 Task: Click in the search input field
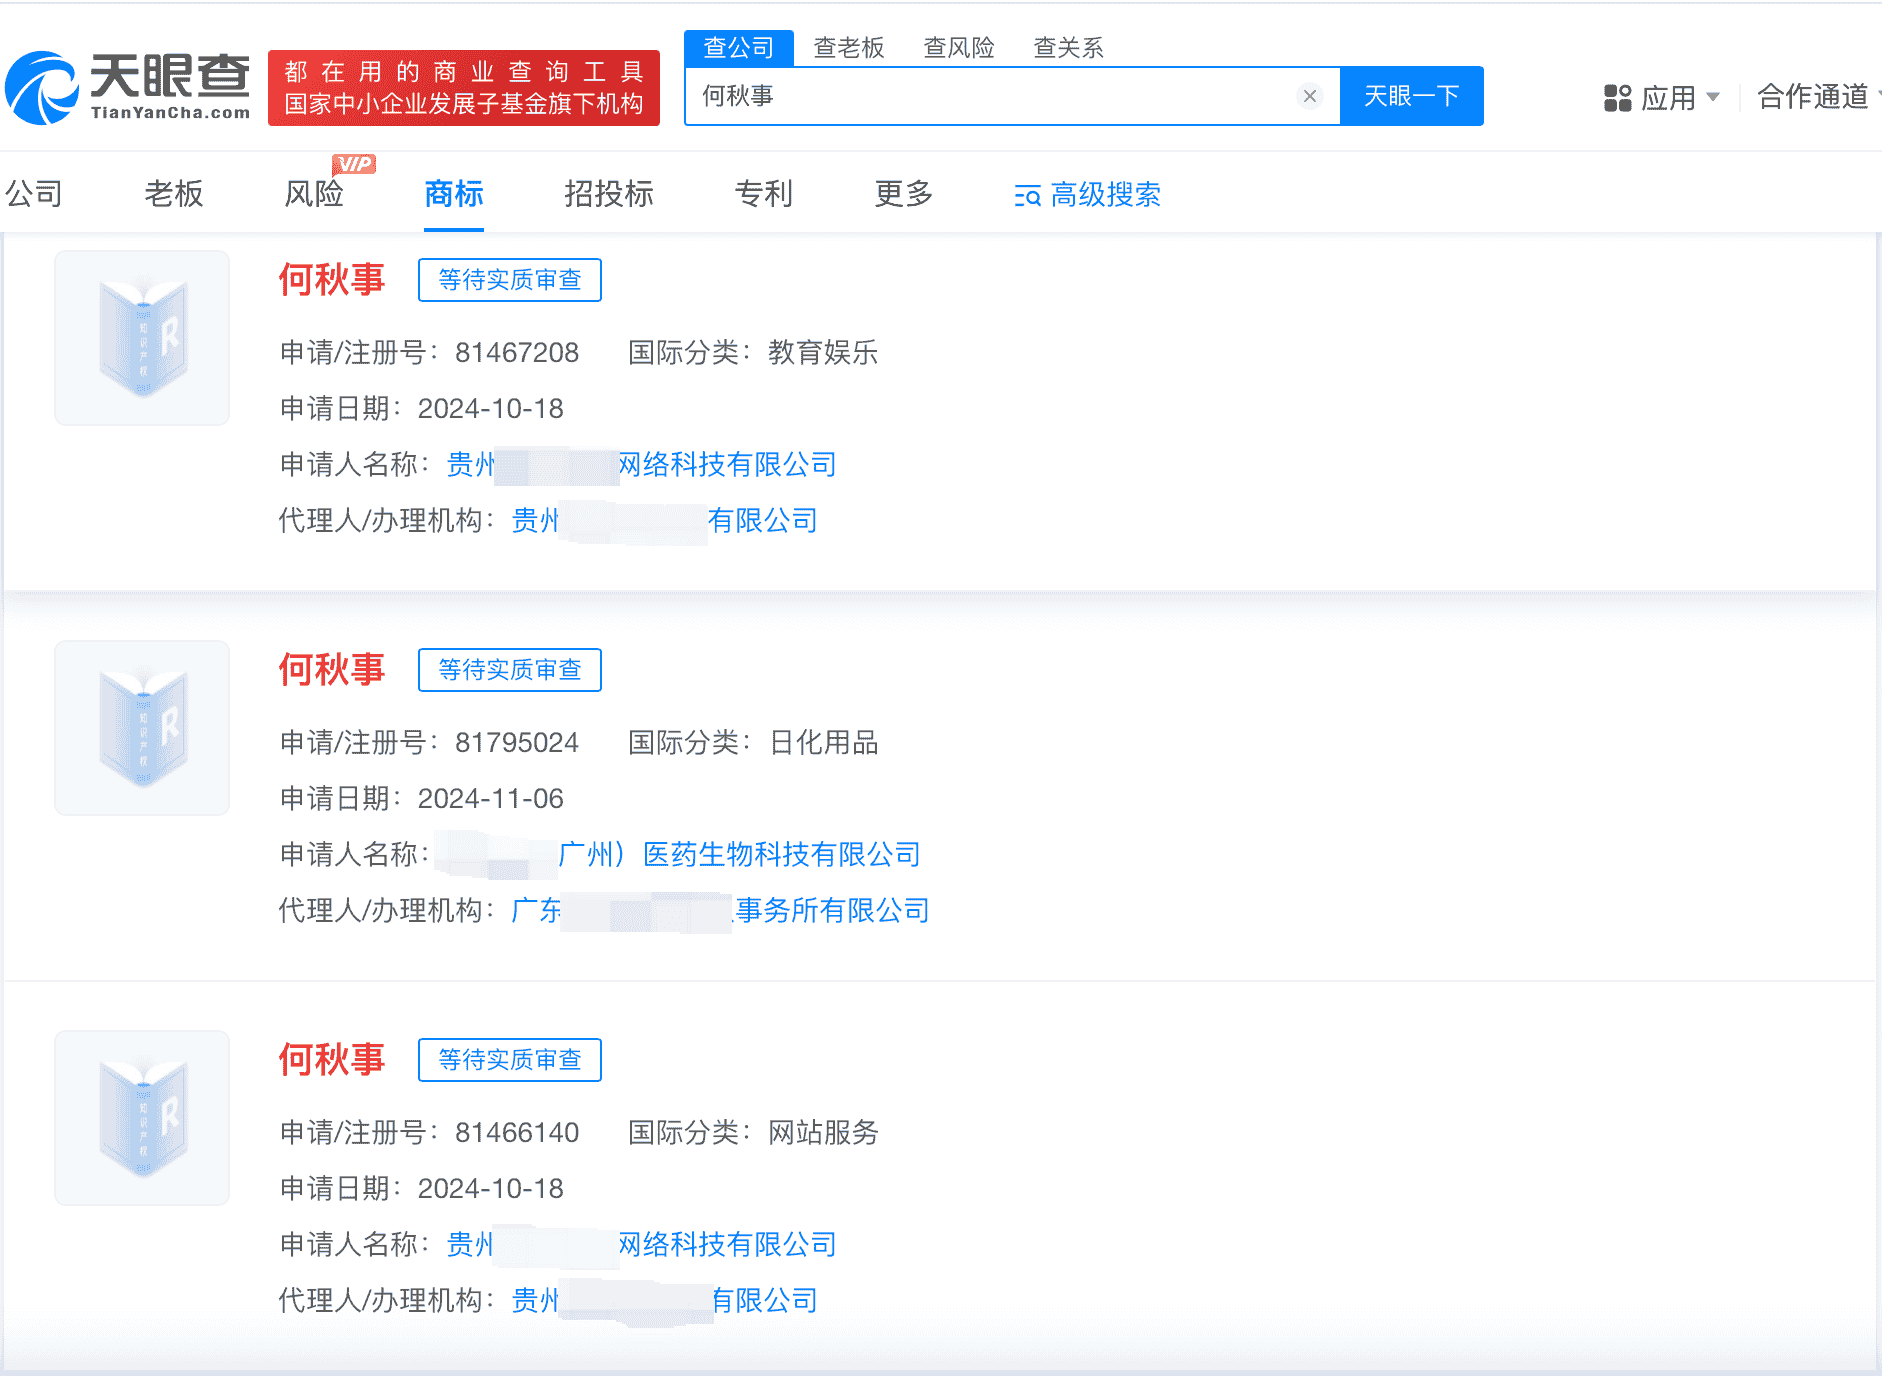point(990,96)
